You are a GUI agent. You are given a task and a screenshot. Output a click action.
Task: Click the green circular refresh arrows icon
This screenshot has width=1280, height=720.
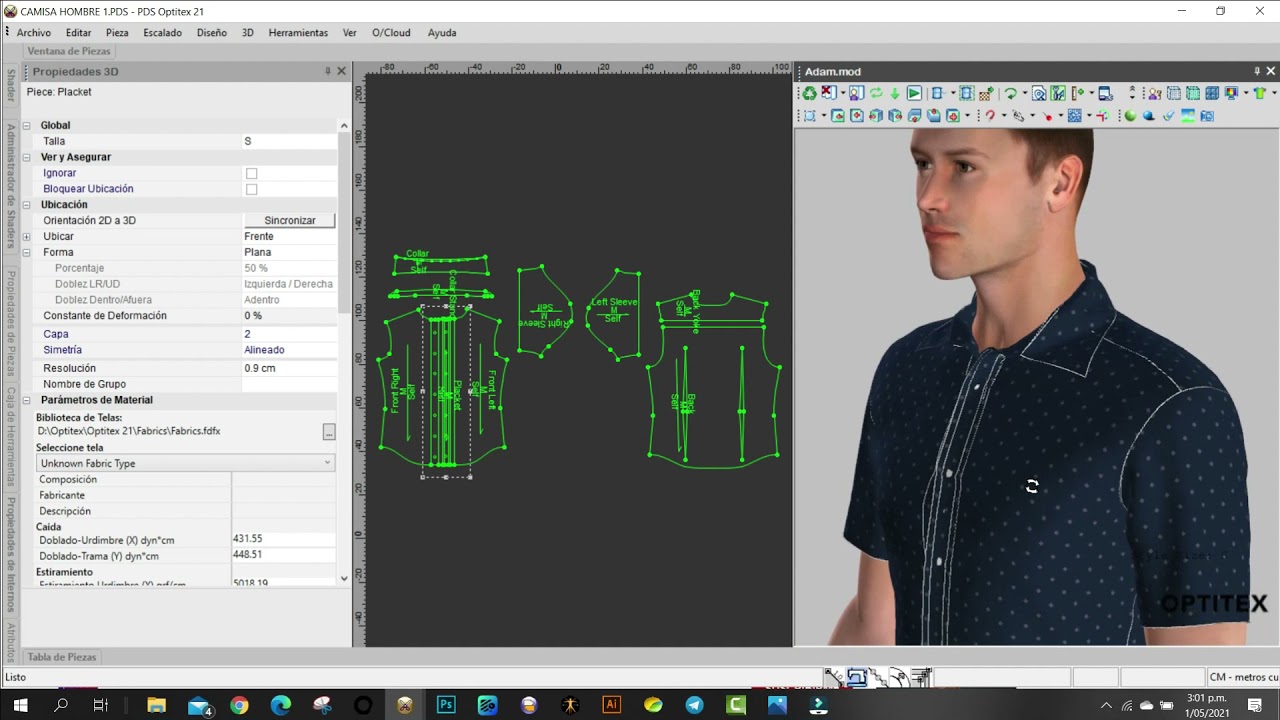(876, 93)
